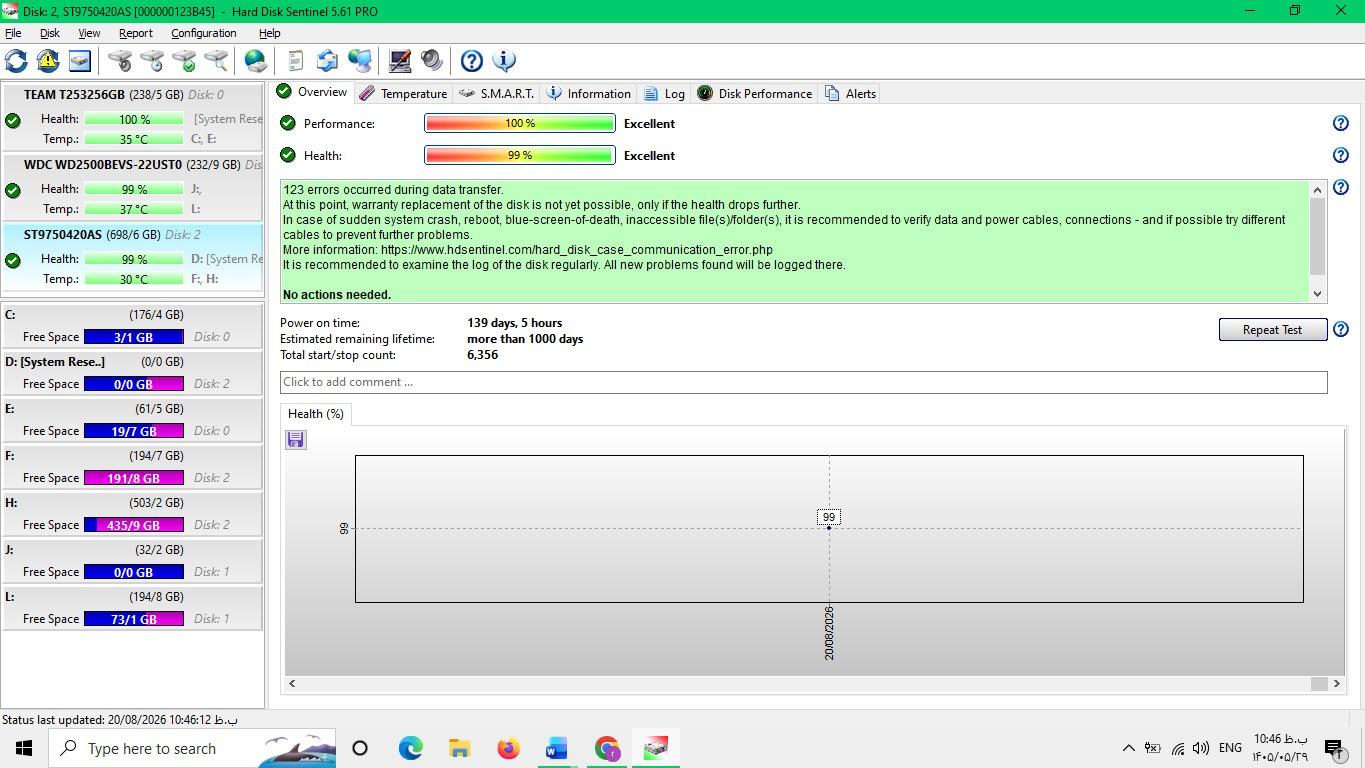Click the Health 99 % bar in Overview
1365x768 pixels.
click(x=520, y=155)
